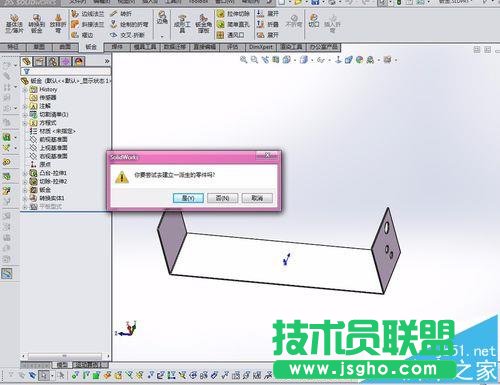Click the feature tree filter field
The image size is (500, 385).
[x=65, y=71]
